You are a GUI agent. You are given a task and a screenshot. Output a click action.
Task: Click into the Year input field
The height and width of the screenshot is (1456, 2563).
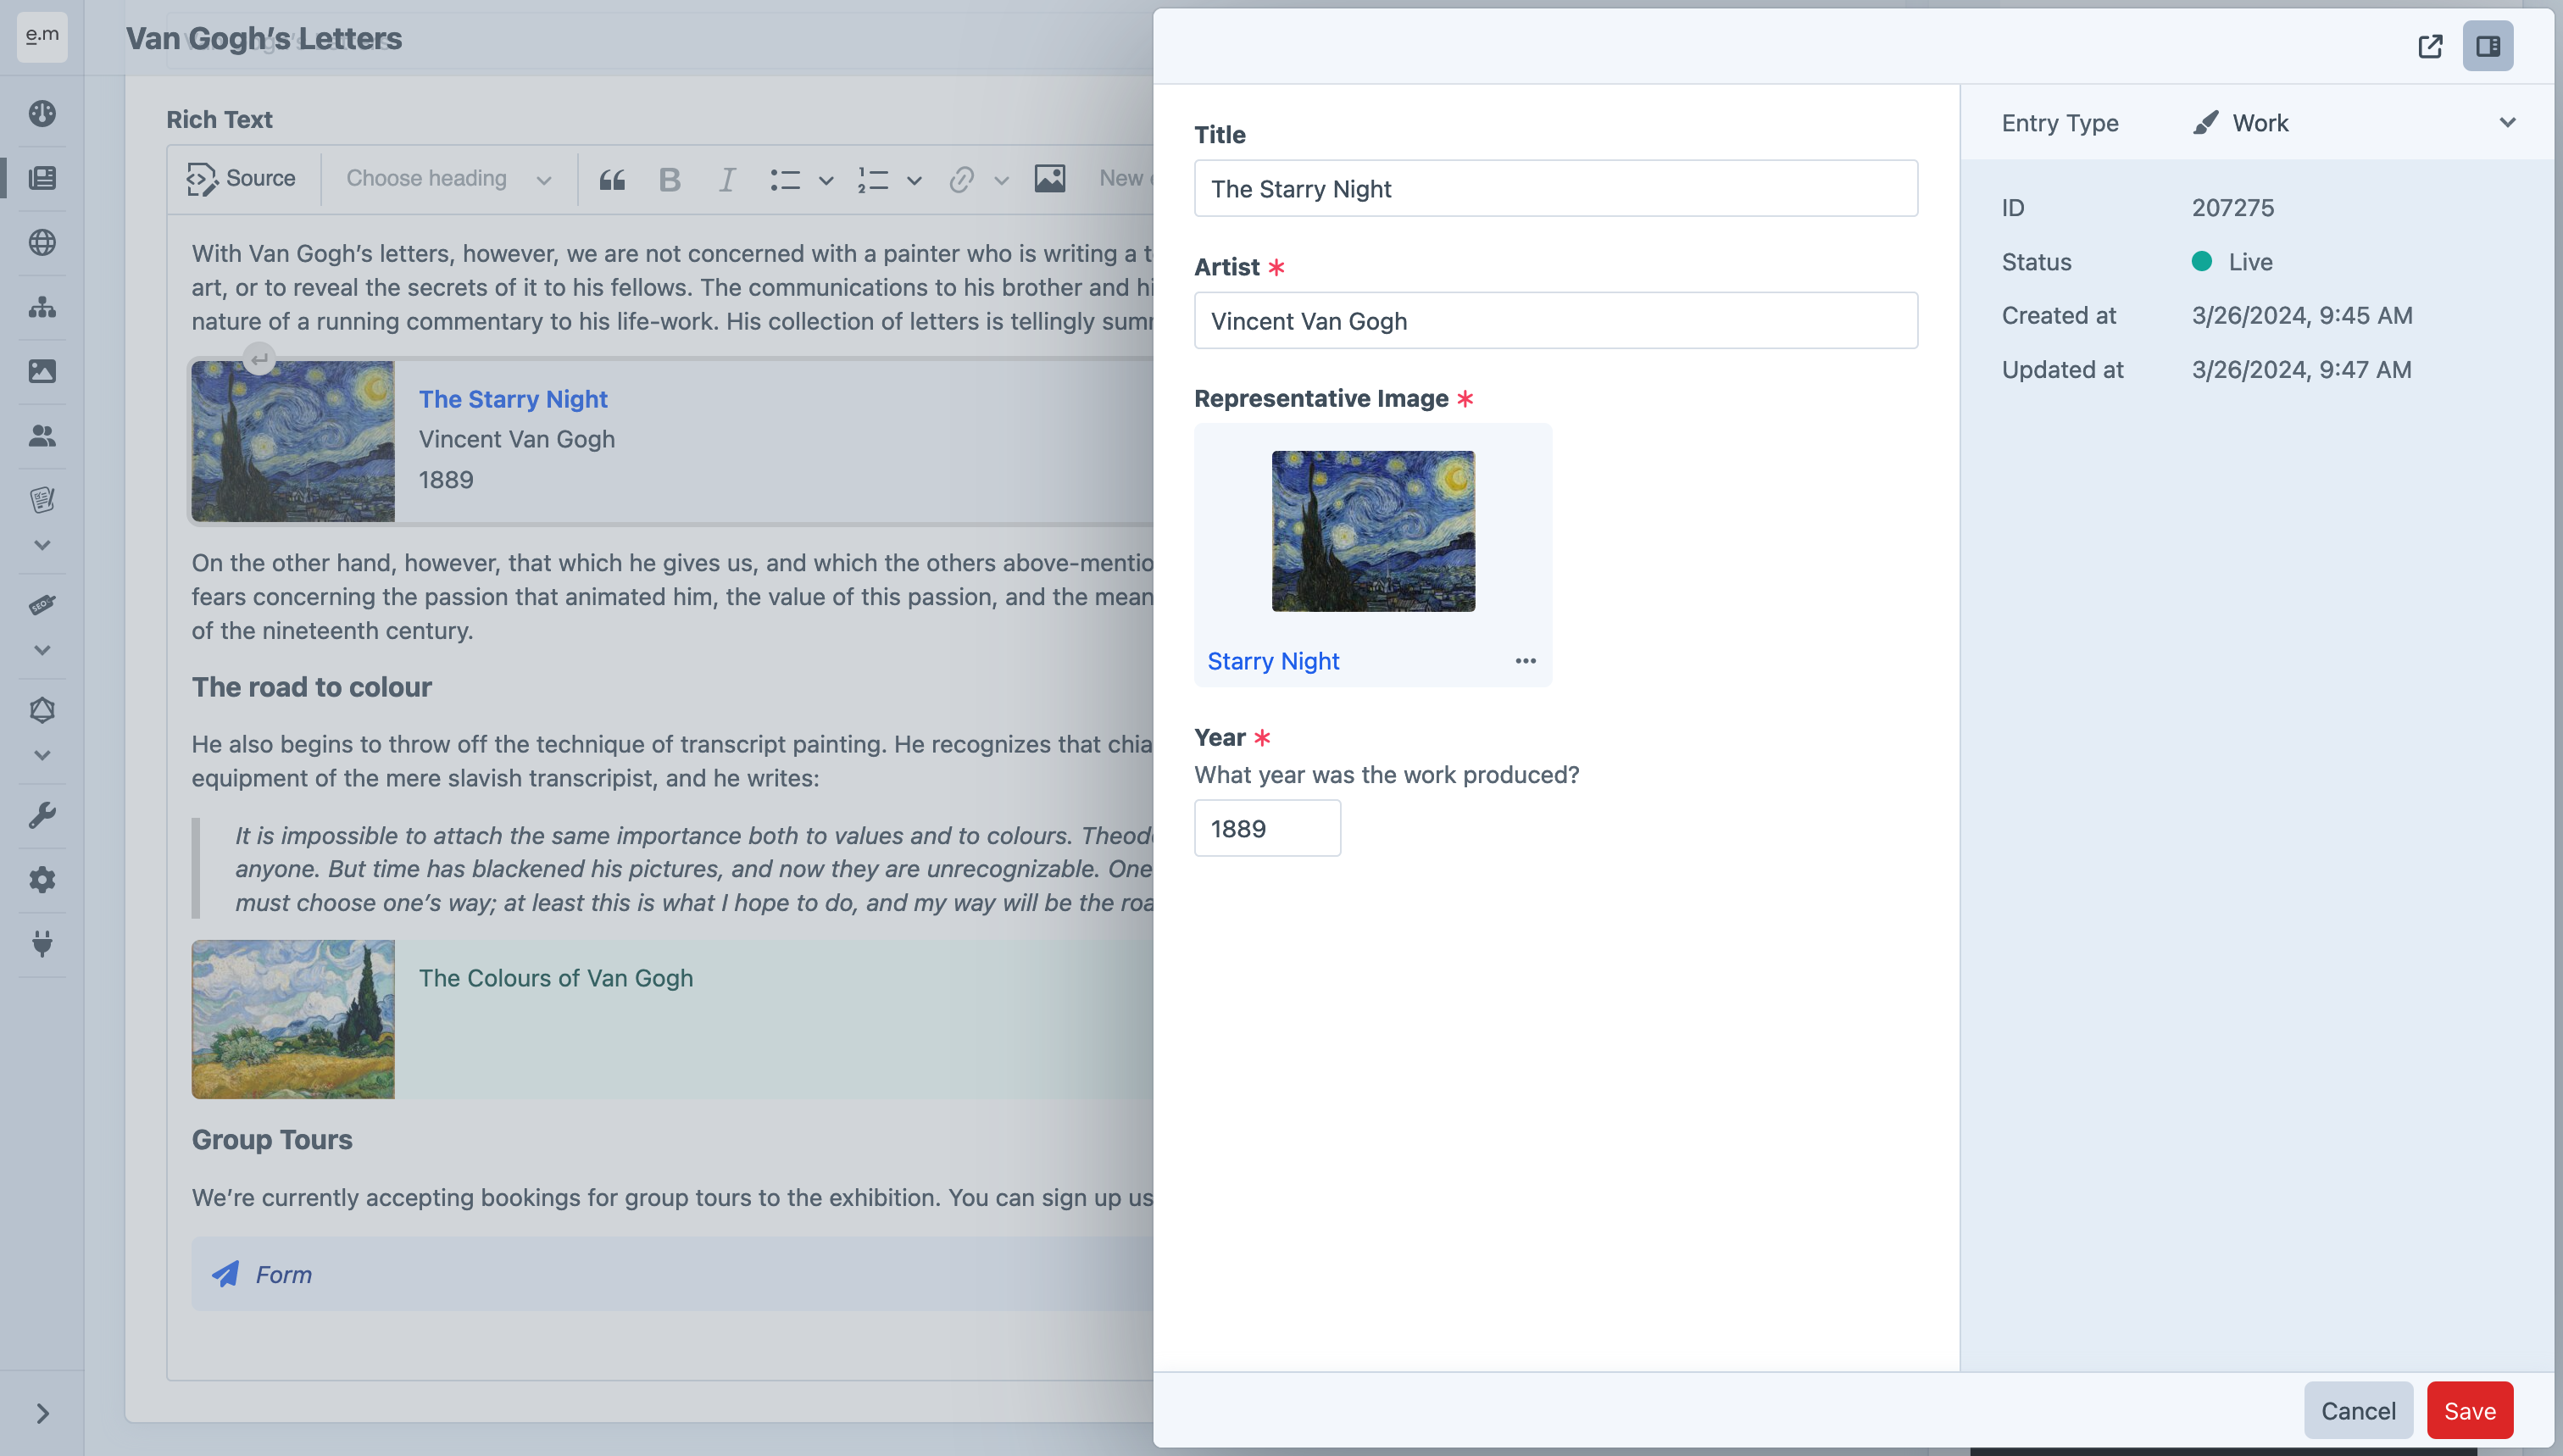tap(1267, 828)
